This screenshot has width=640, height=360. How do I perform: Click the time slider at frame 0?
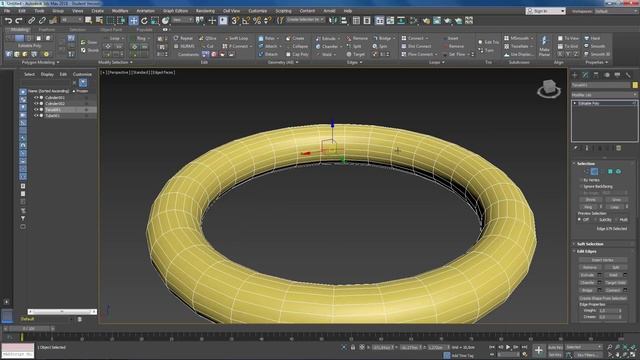(28, 328)
